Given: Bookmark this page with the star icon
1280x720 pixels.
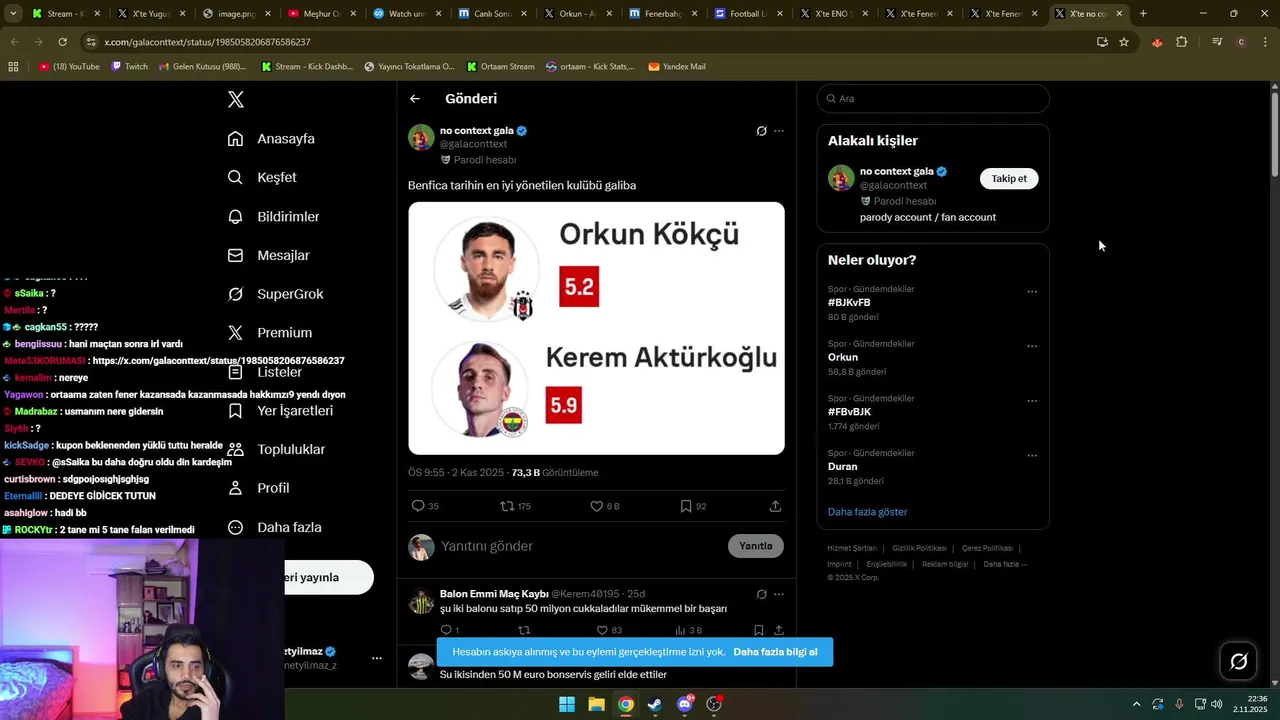Looking at the screenshot, I should tap(1124, 42).
